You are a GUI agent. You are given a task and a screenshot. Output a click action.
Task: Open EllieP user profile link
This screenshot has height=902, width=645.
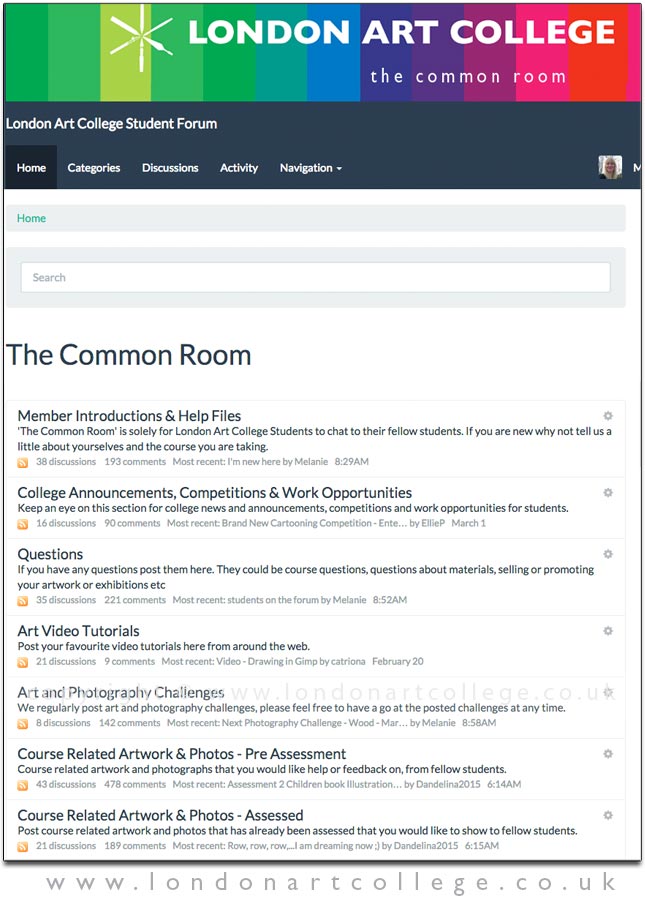[433, 523]
